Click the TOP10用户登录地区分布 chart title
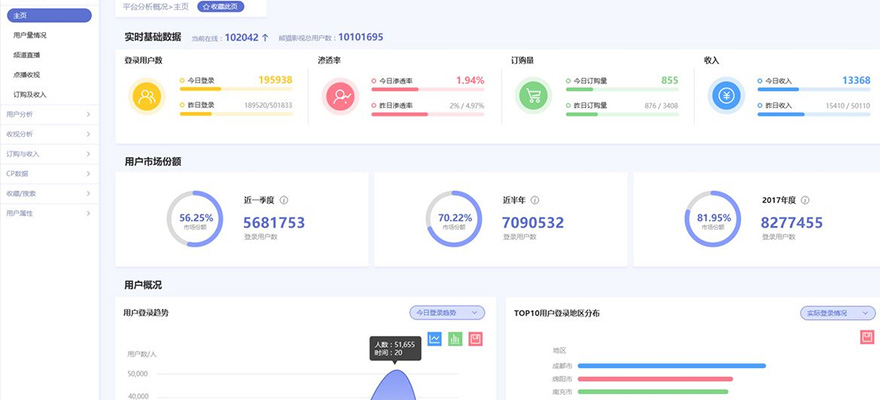 click(x=557, y=313)
